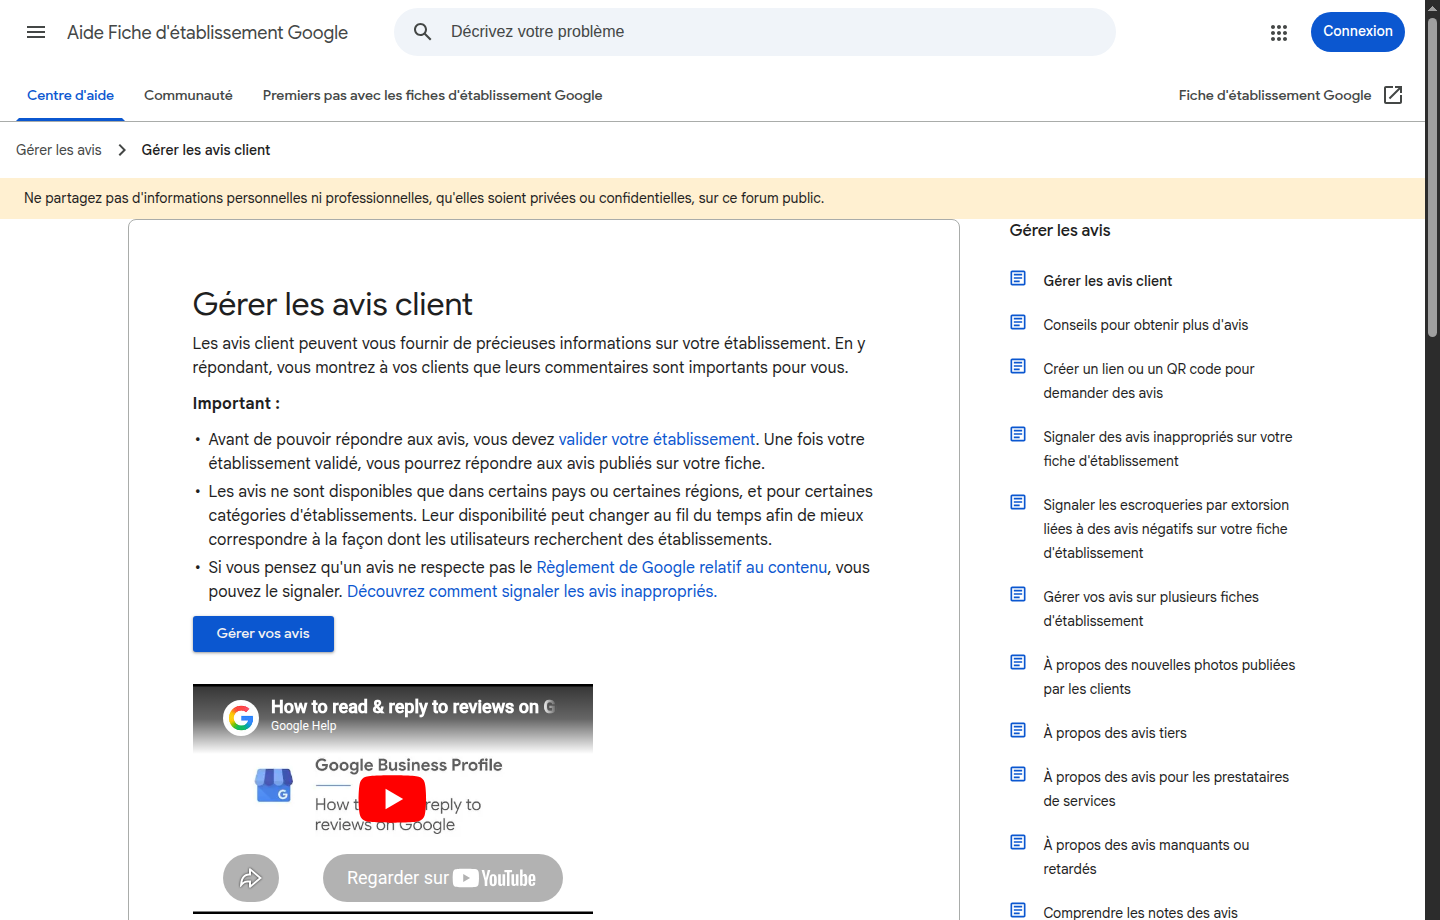
Task: Click the Important : label
Action: [x=236, y=404]
